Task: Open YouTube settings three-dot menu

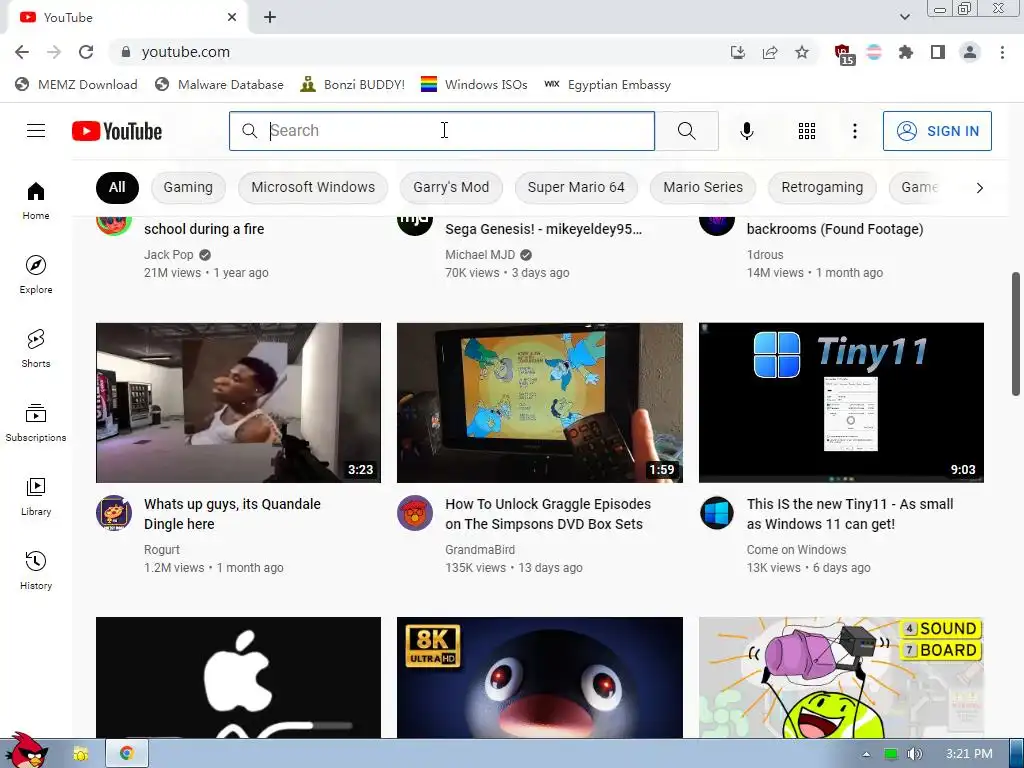Action: (x=854, y=131)
